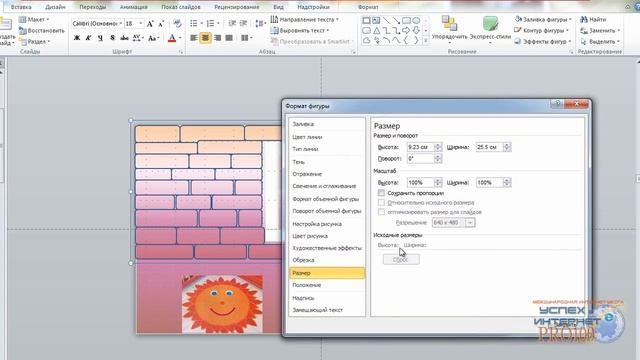The image size is (640, 360).
Task: Select the cloud shape in gallery
Action: (367, 40)
